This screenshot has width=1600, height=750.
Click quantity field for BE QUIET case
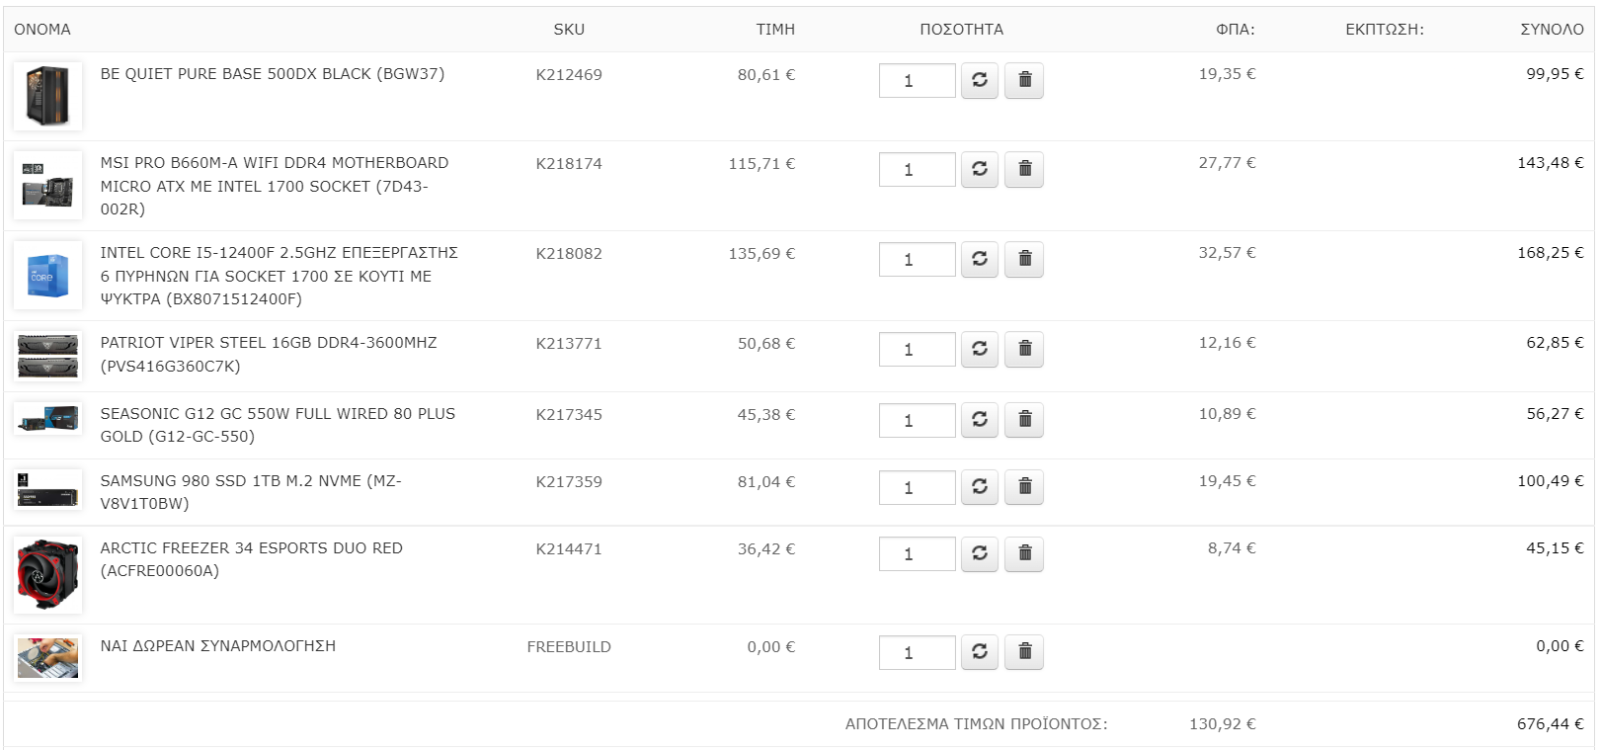917,81
